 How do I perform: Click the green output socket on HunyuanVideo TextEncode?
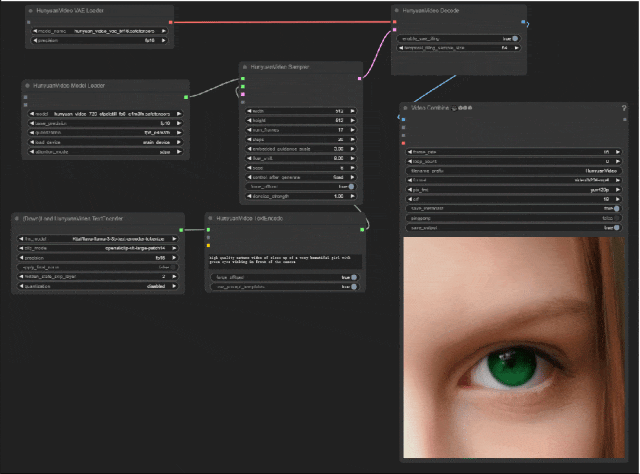click(x=362, y=230)
